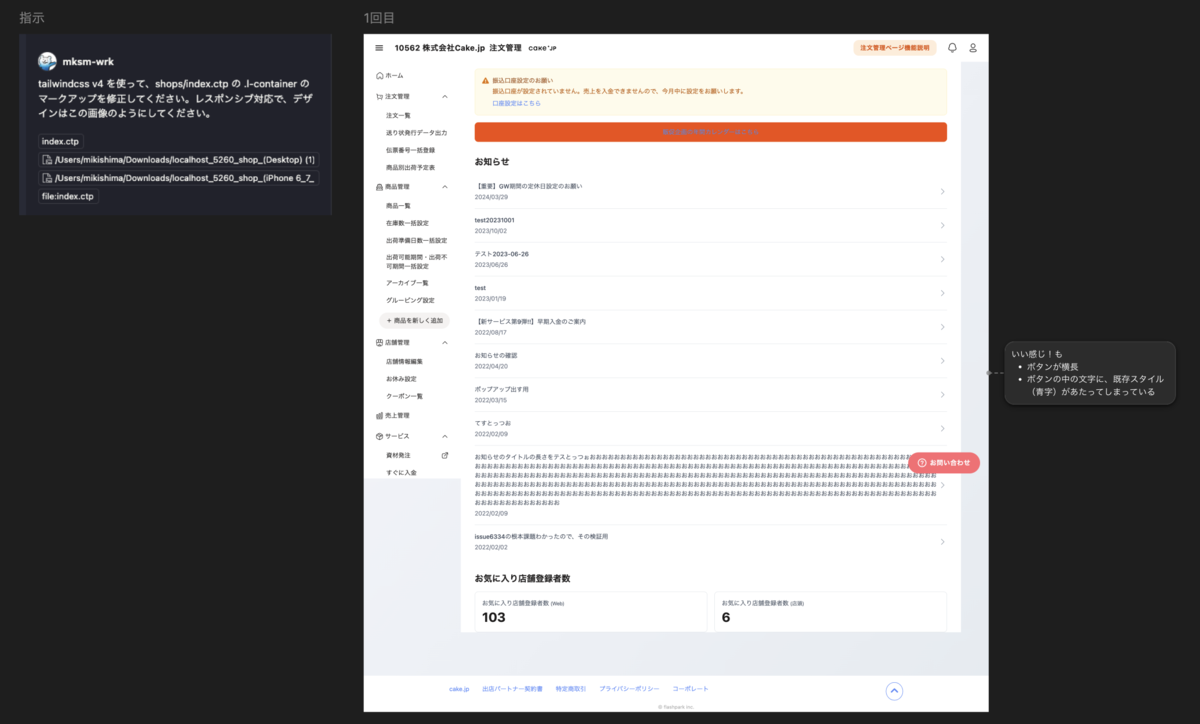Select すぐに入金 in the sidebar
The width and height of the screenshot is (1200, 724).
(401, 472)
